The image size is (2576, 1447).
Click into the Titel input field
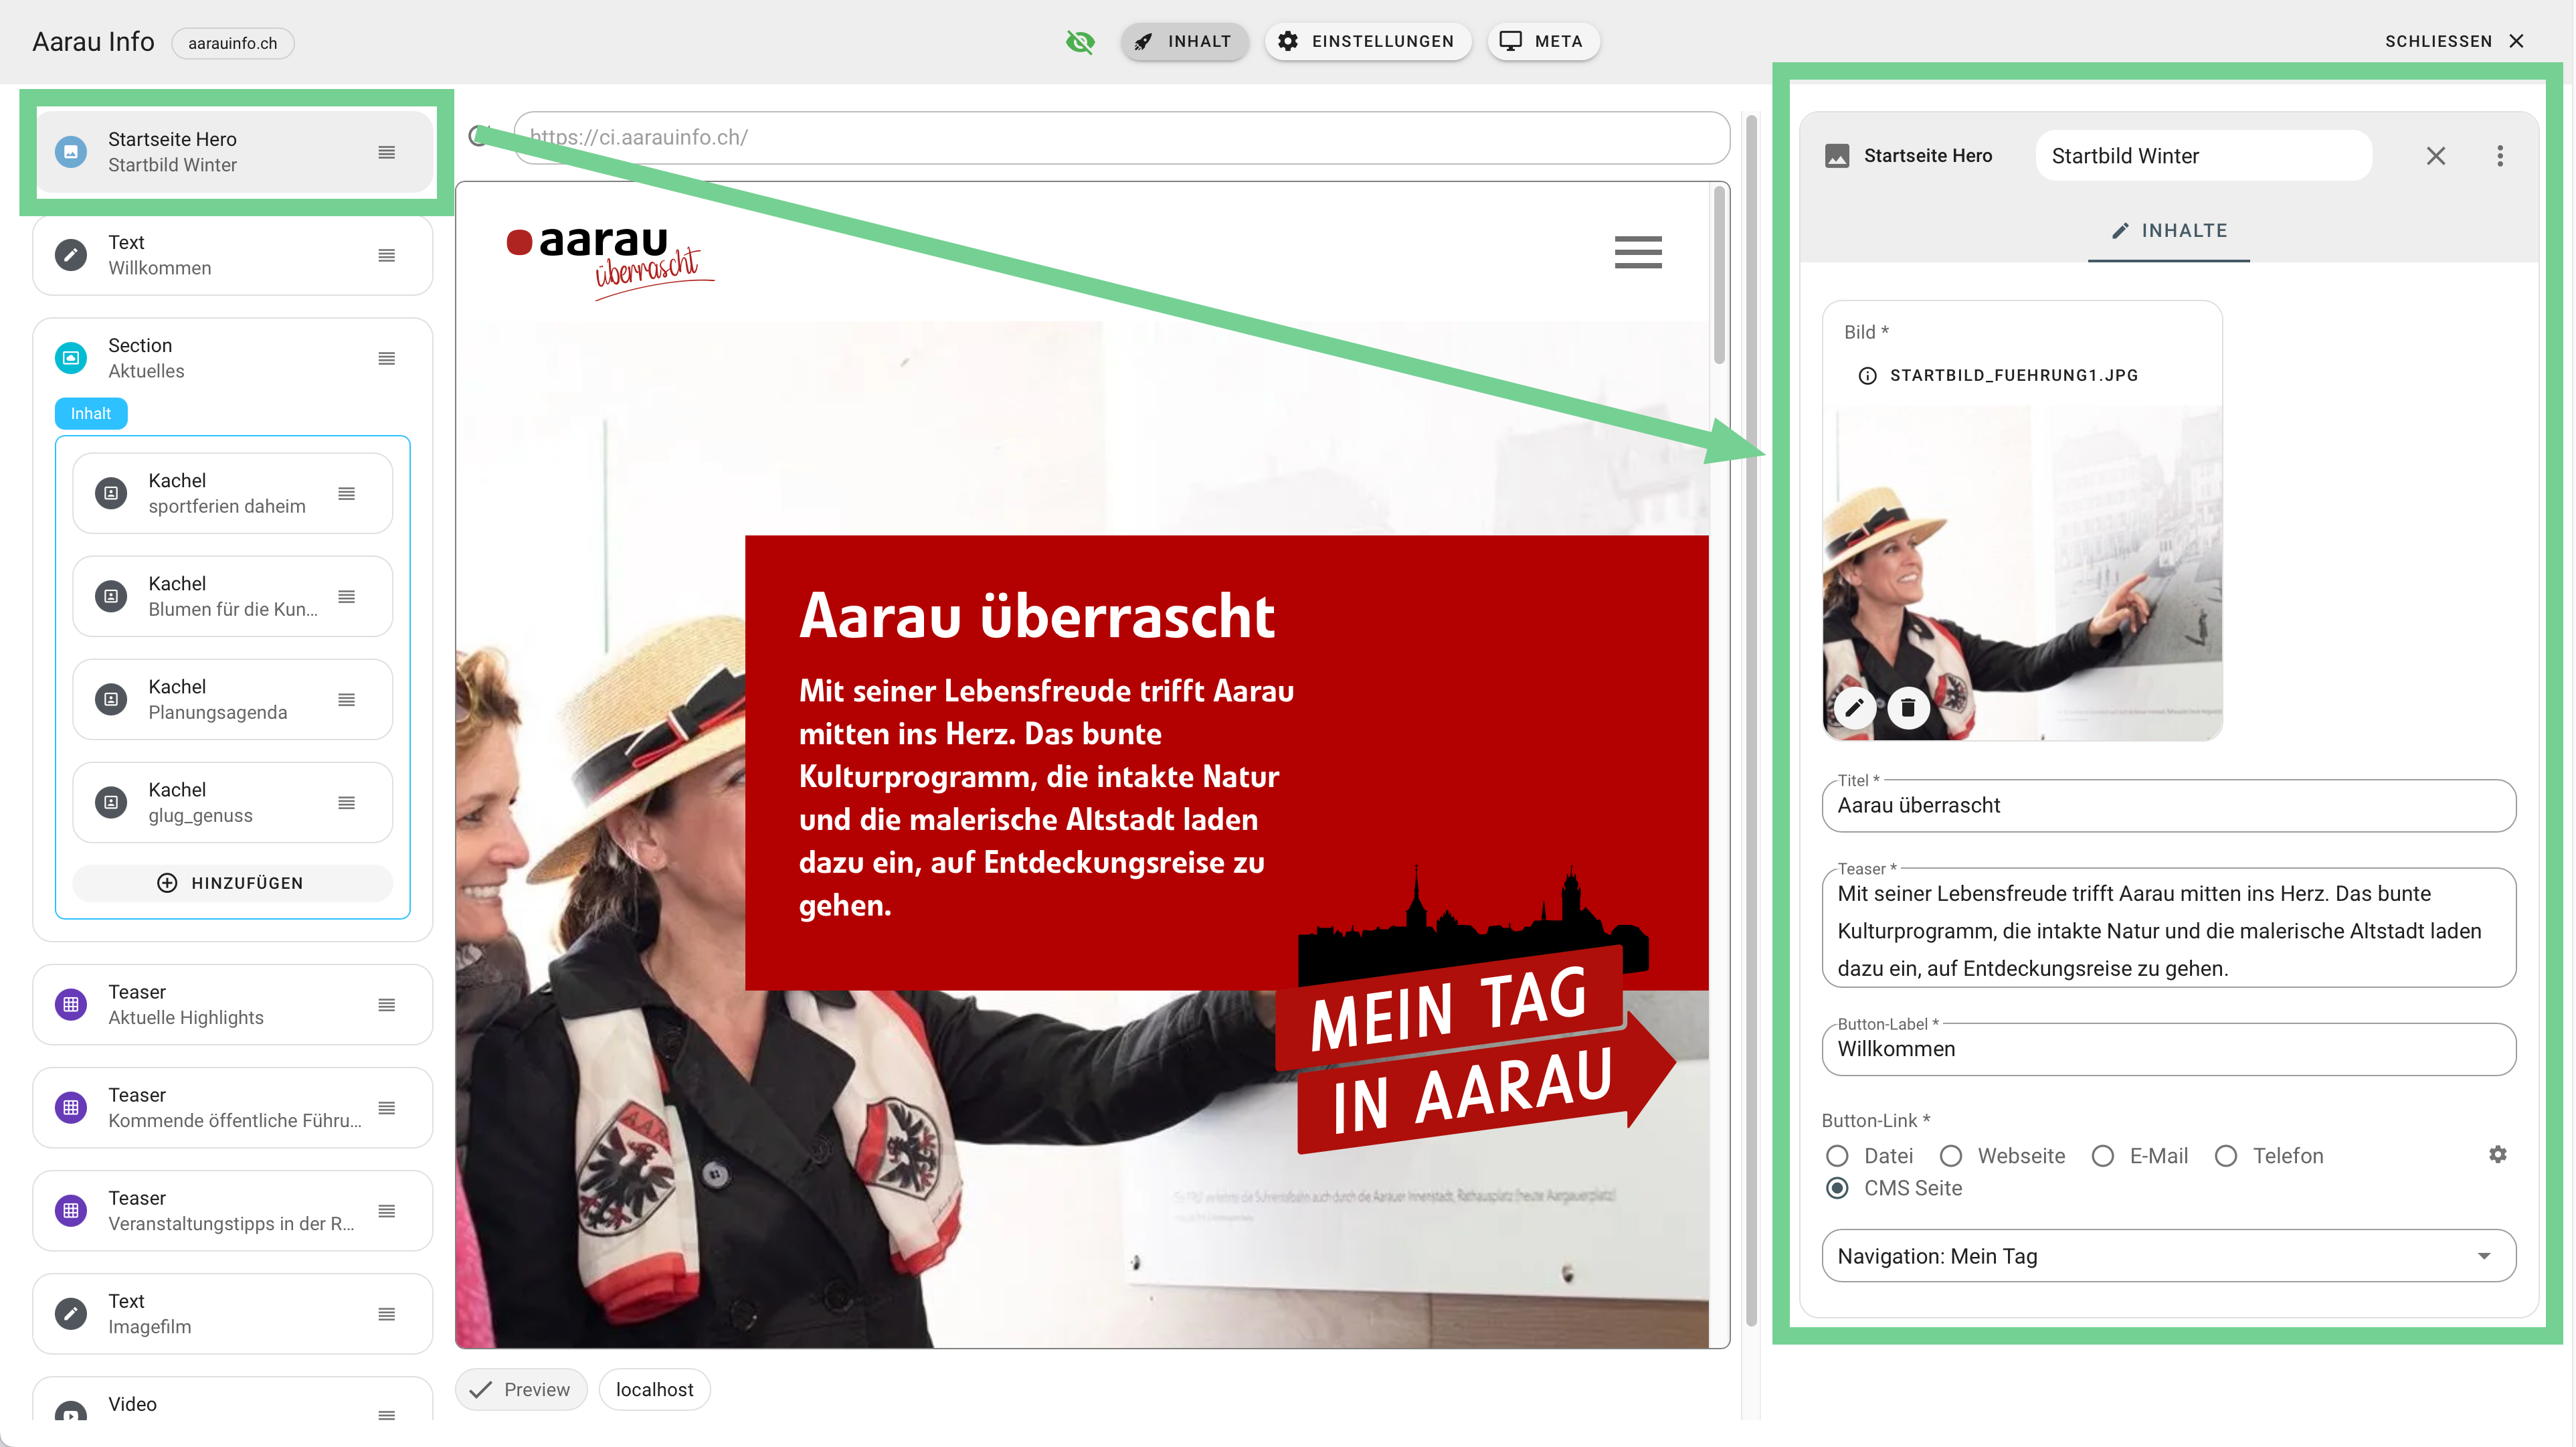point(2168,806)
